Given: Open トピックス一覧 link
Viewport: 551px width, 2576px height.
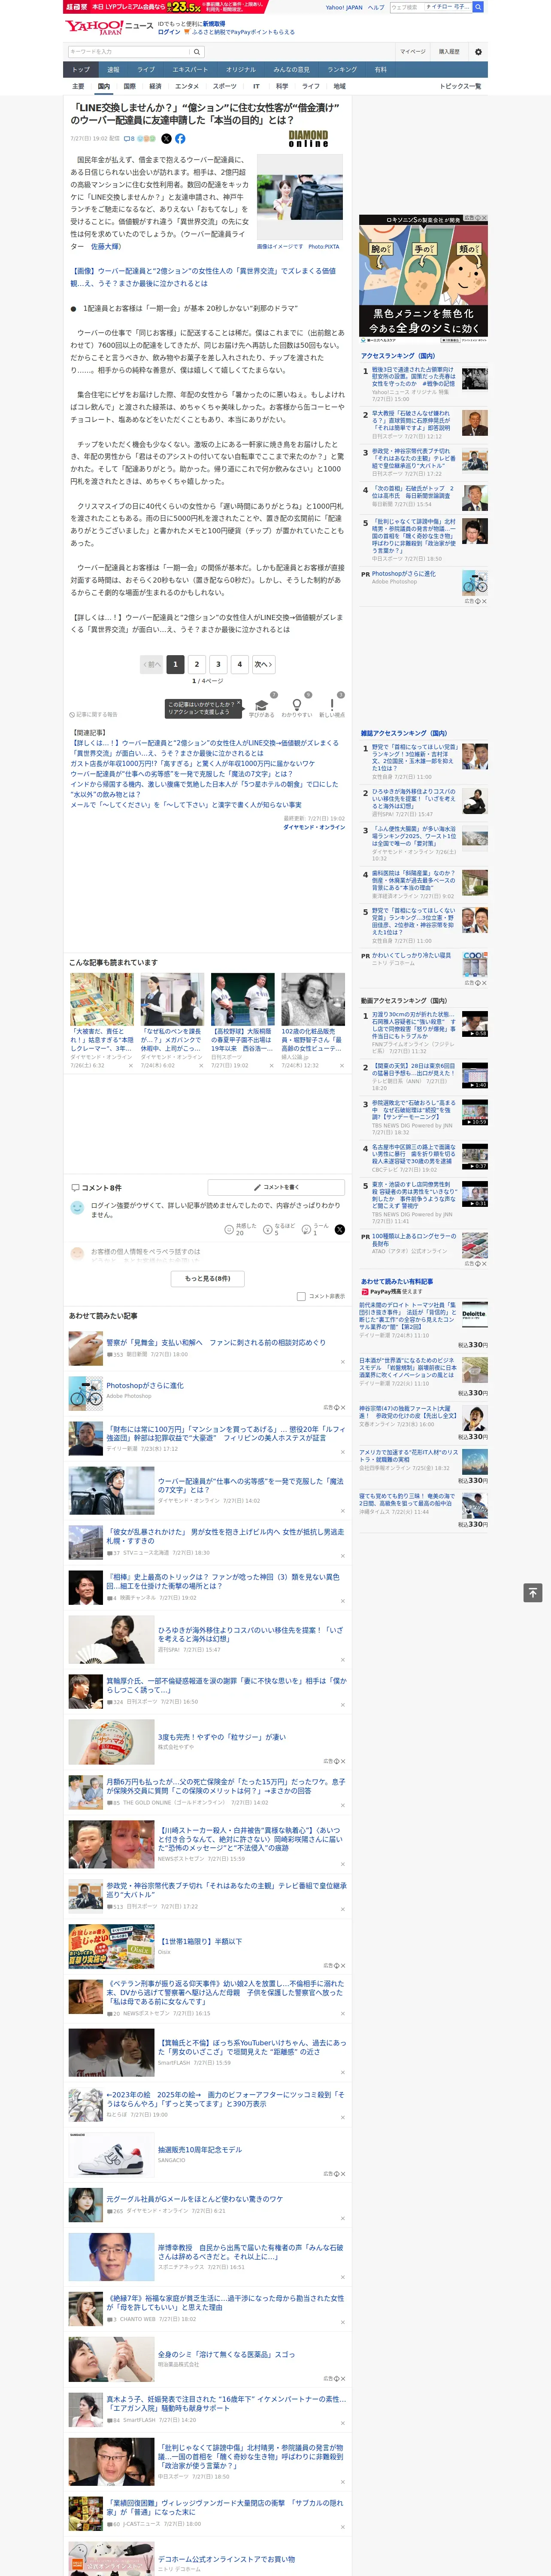Looking at the screenshot, I should [x=460, y=86].
